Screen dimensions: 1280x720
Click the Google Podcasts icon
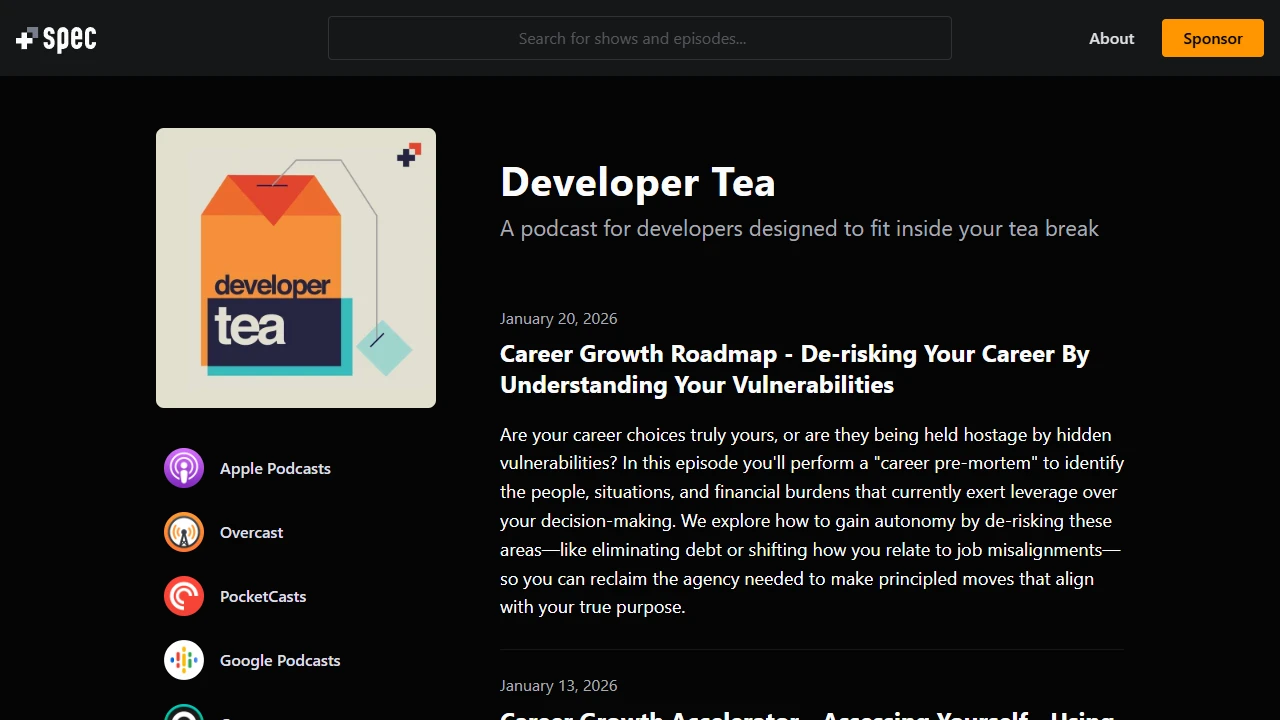pyautogui.click(x=184, y=660)
